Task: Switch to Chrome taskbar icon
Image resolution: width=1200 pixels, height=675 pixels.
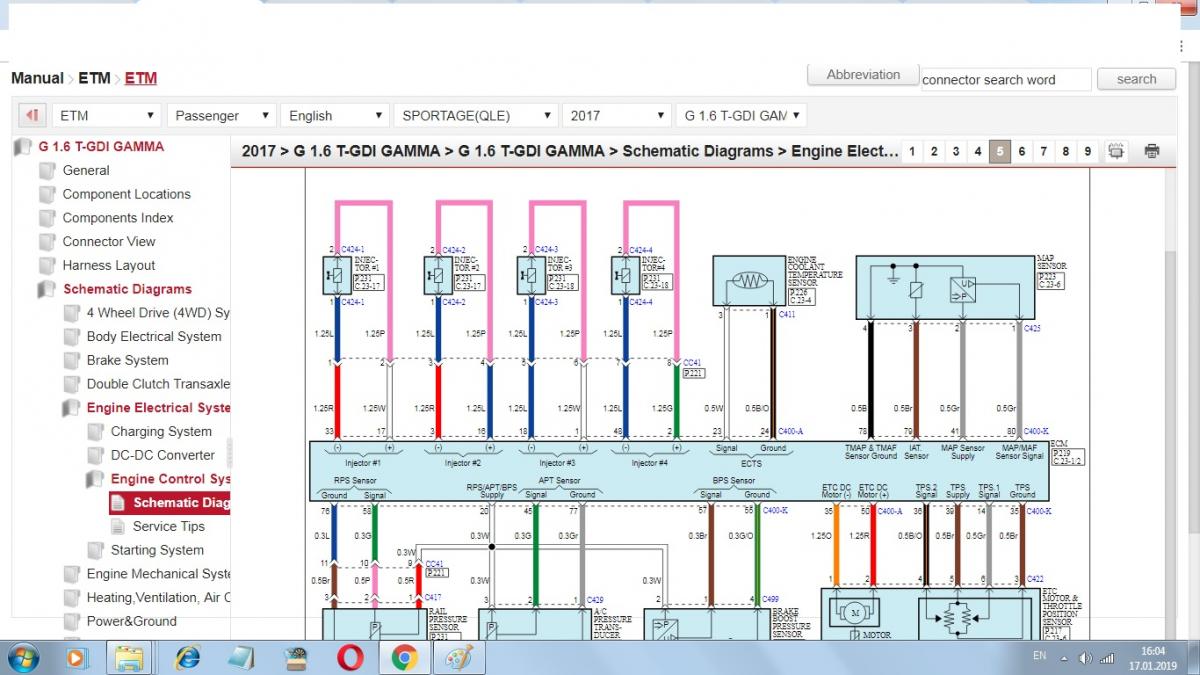Action: point(404,657)
